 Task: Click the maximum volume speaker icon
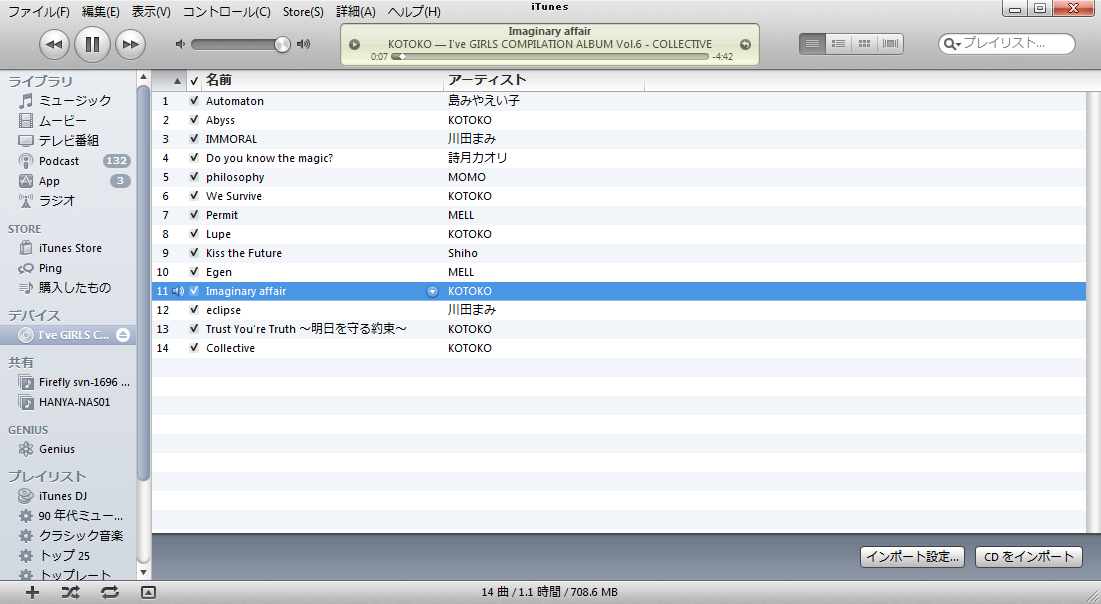[x=303, y=44]
